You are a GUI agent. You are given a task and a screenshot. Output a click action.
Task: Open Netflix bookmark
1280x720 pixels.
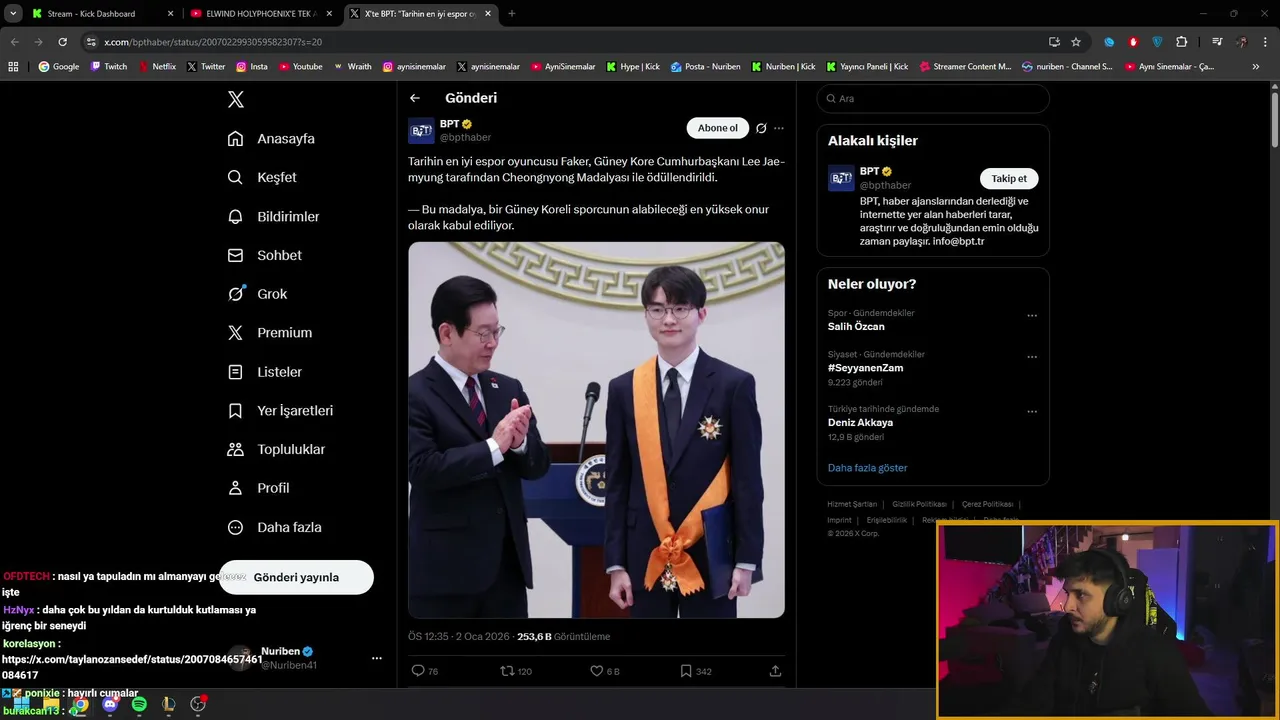tap(156, 67)
